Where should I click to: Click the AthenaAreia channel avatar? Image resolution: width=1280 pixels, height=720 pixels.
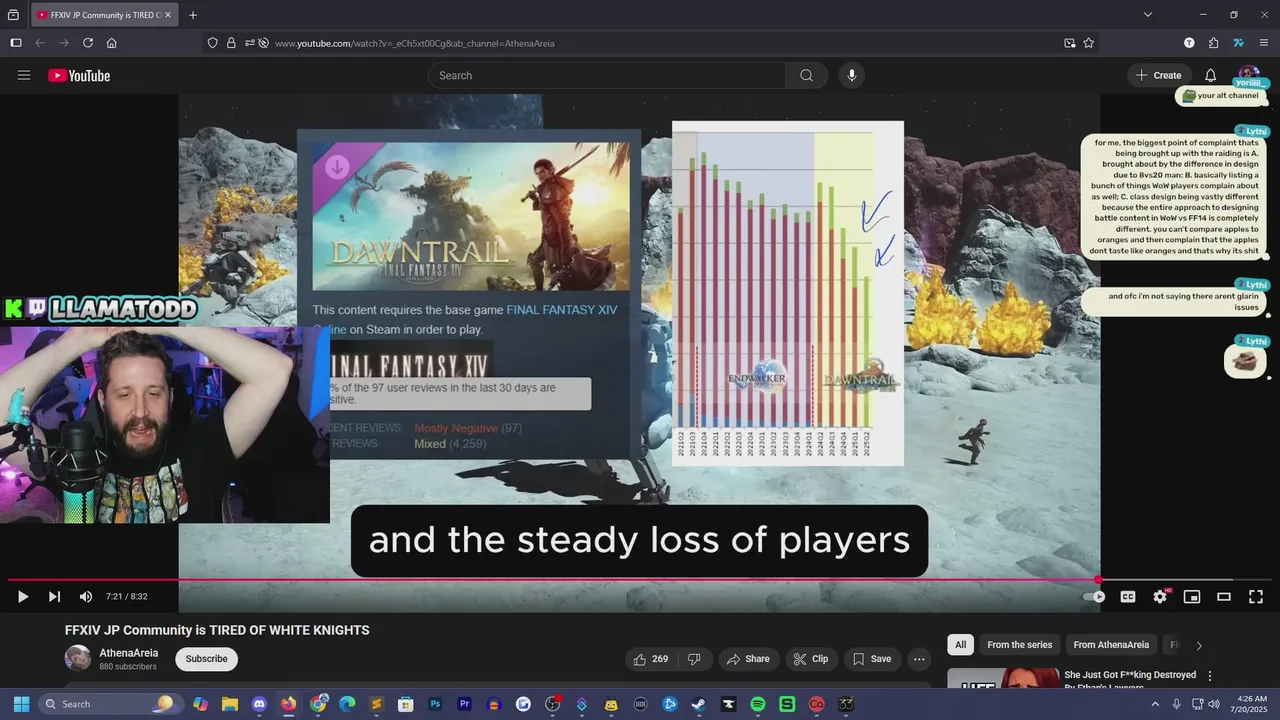78,658
